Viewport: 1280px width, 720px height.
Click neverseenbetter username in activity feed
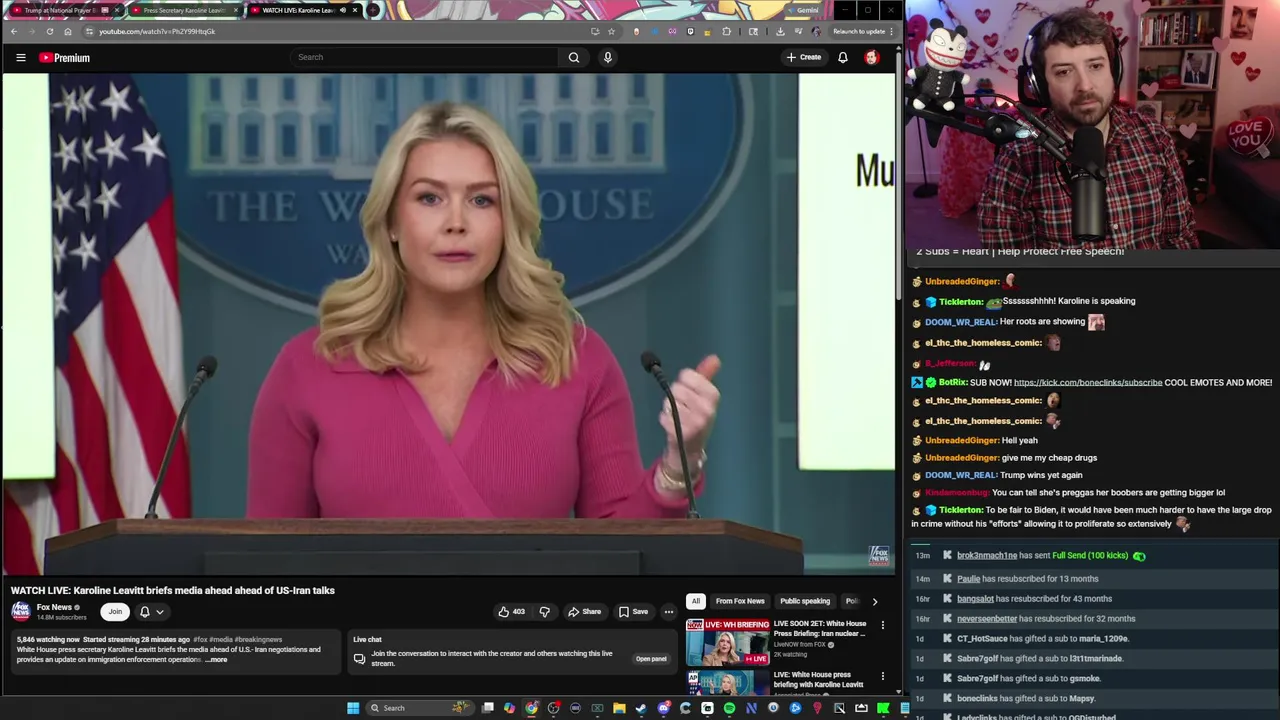[987, 619]
